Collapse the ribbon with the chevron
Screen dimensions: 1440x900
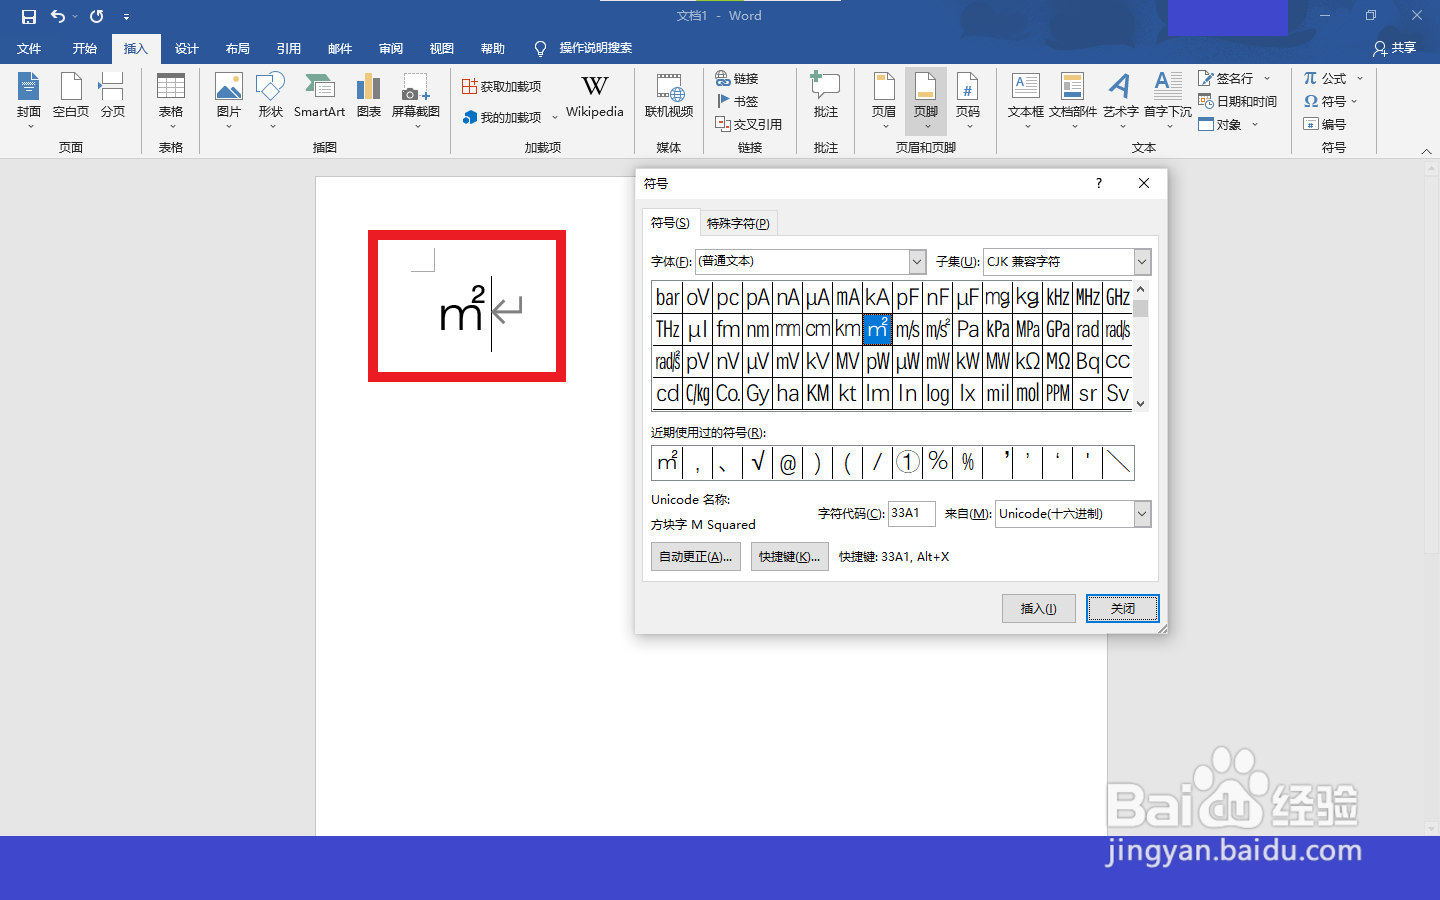pyautogui.click(x=1426, y=151)
